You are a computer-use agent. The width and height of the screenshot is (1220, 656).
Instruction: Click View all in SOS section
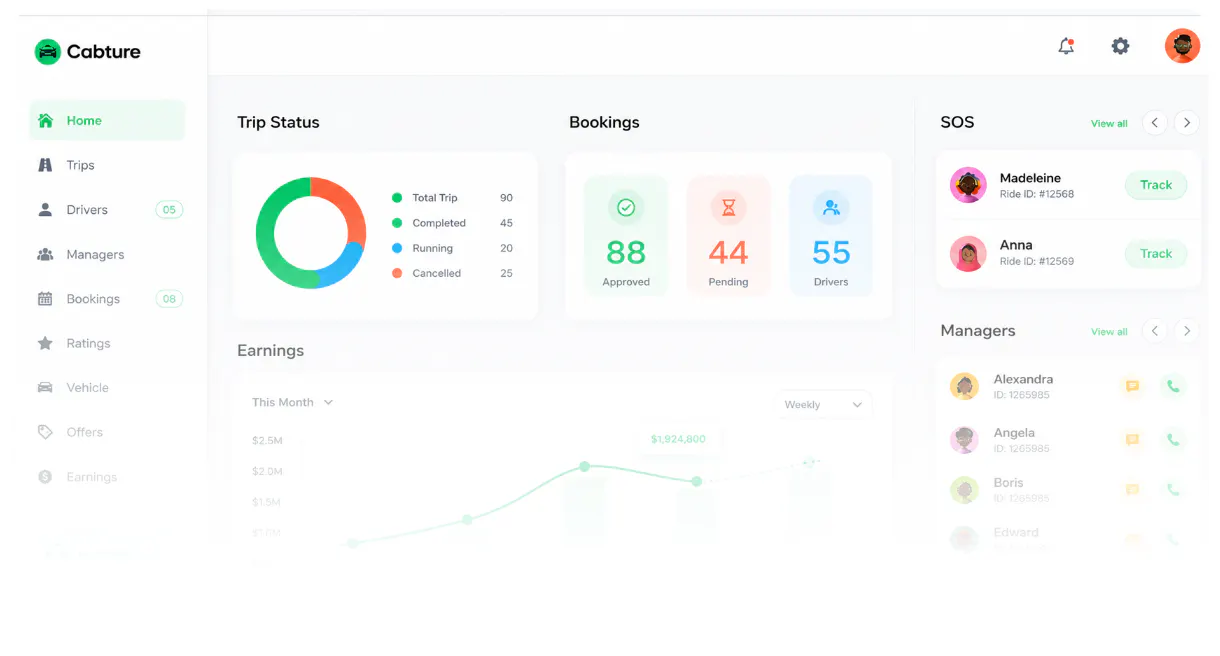1109,124
